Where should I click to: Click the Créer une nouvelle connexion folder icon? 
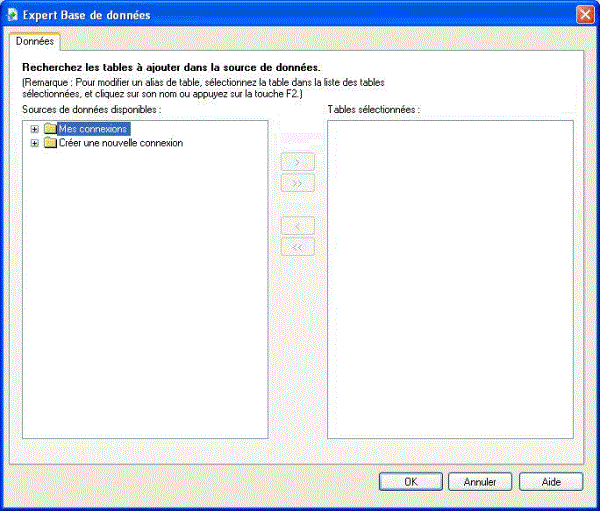pos(50,143)
